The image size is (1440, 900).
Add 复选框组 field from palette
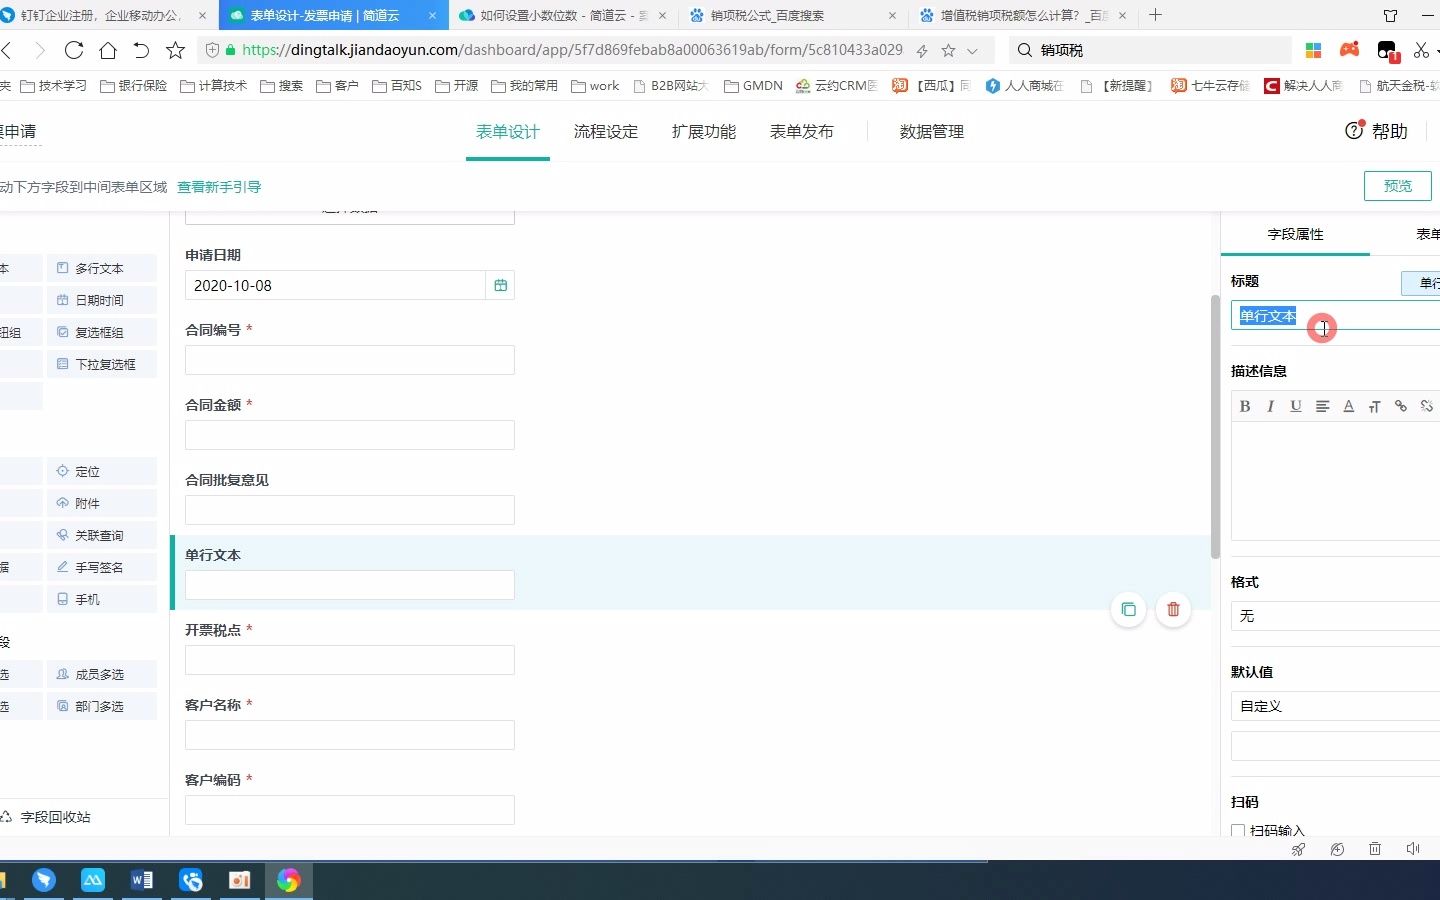tap(102, 332)
